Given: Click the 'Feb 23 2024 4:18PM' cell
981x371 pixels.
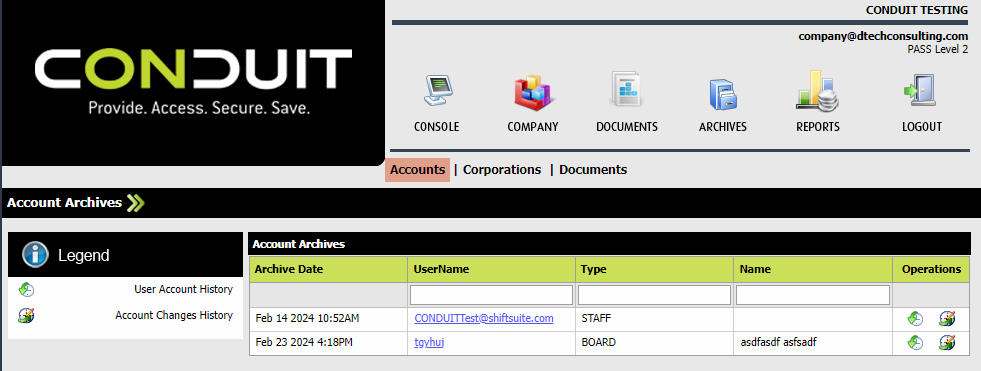Looking at the screenshot, I should click(328, 343).
